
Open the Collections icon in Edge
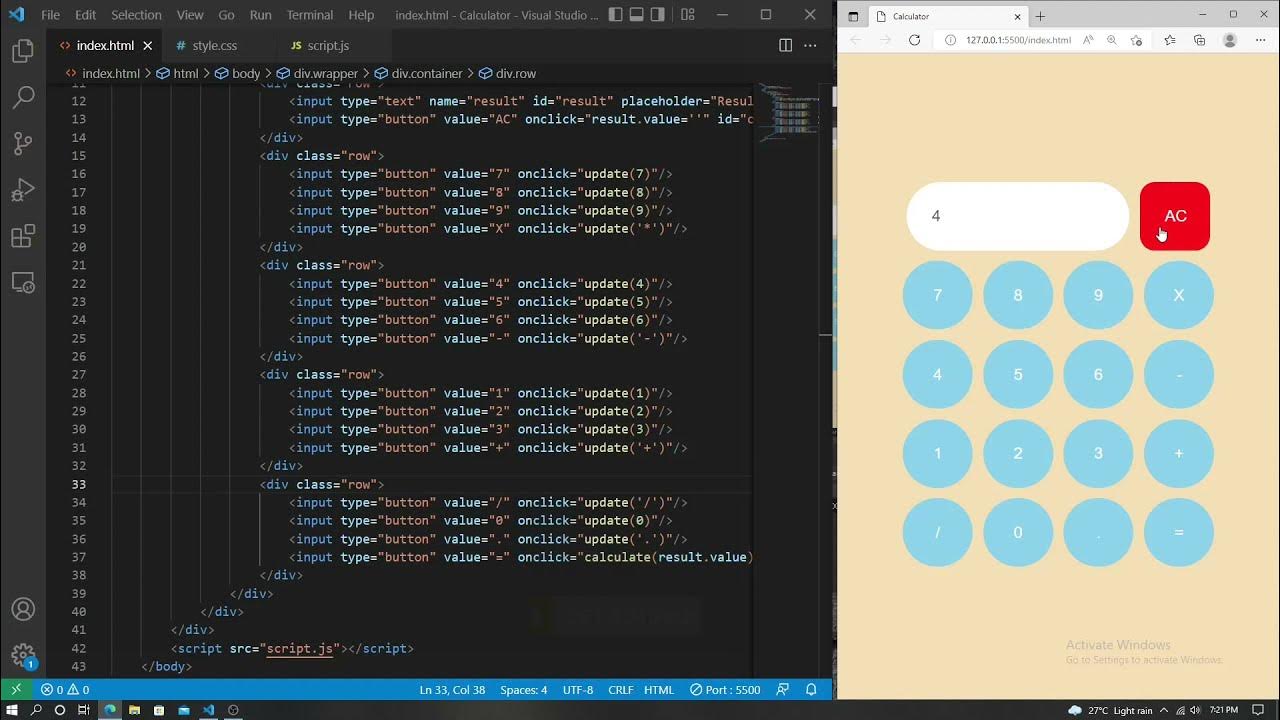point(1200,40)
